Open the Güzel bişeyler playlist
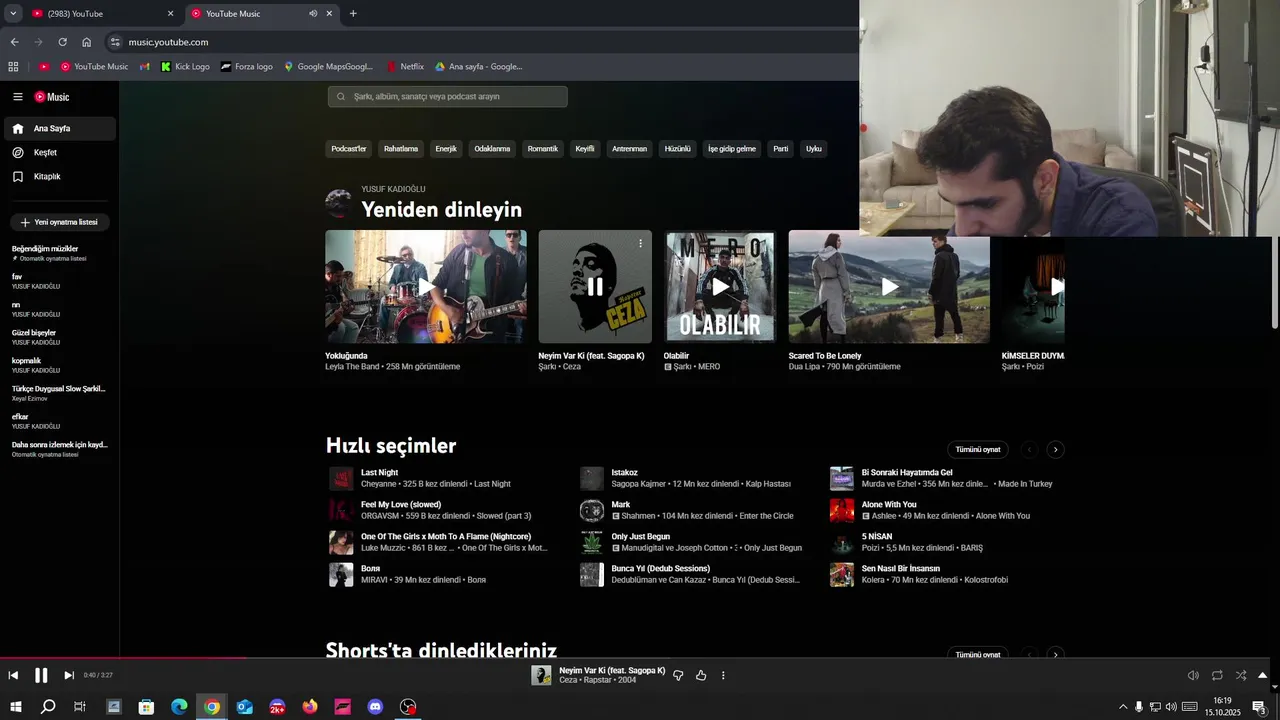This screenshot has width=1280, height=720. coord(59,337)
